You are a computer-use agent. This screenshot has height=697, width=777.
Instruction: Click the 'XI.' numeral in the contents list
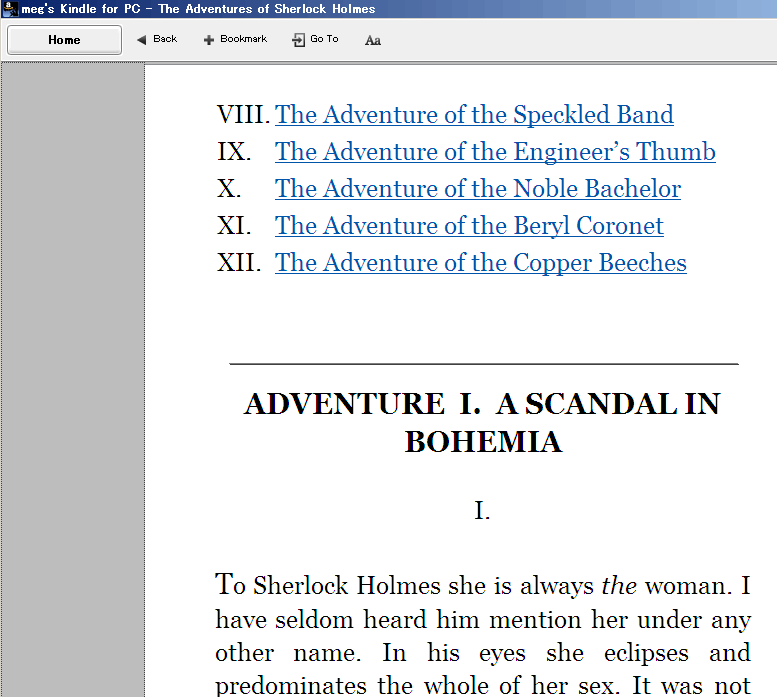tap(234, 226)
